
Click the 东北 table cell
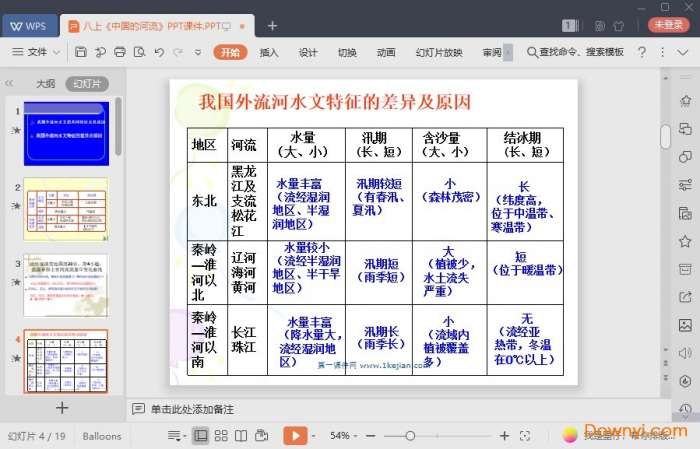coord(207,201)
